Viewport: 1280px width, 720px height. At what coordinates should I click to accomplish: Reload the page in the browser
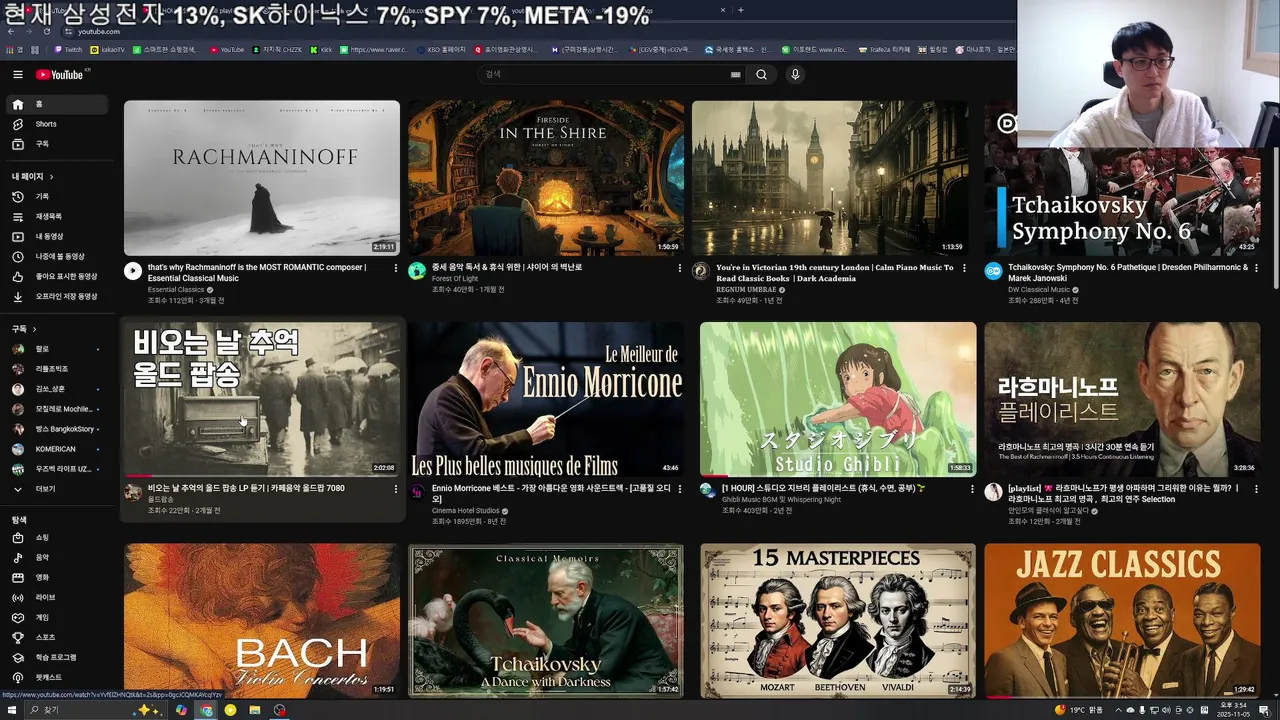pyautogui.click(x=45, y=31)
